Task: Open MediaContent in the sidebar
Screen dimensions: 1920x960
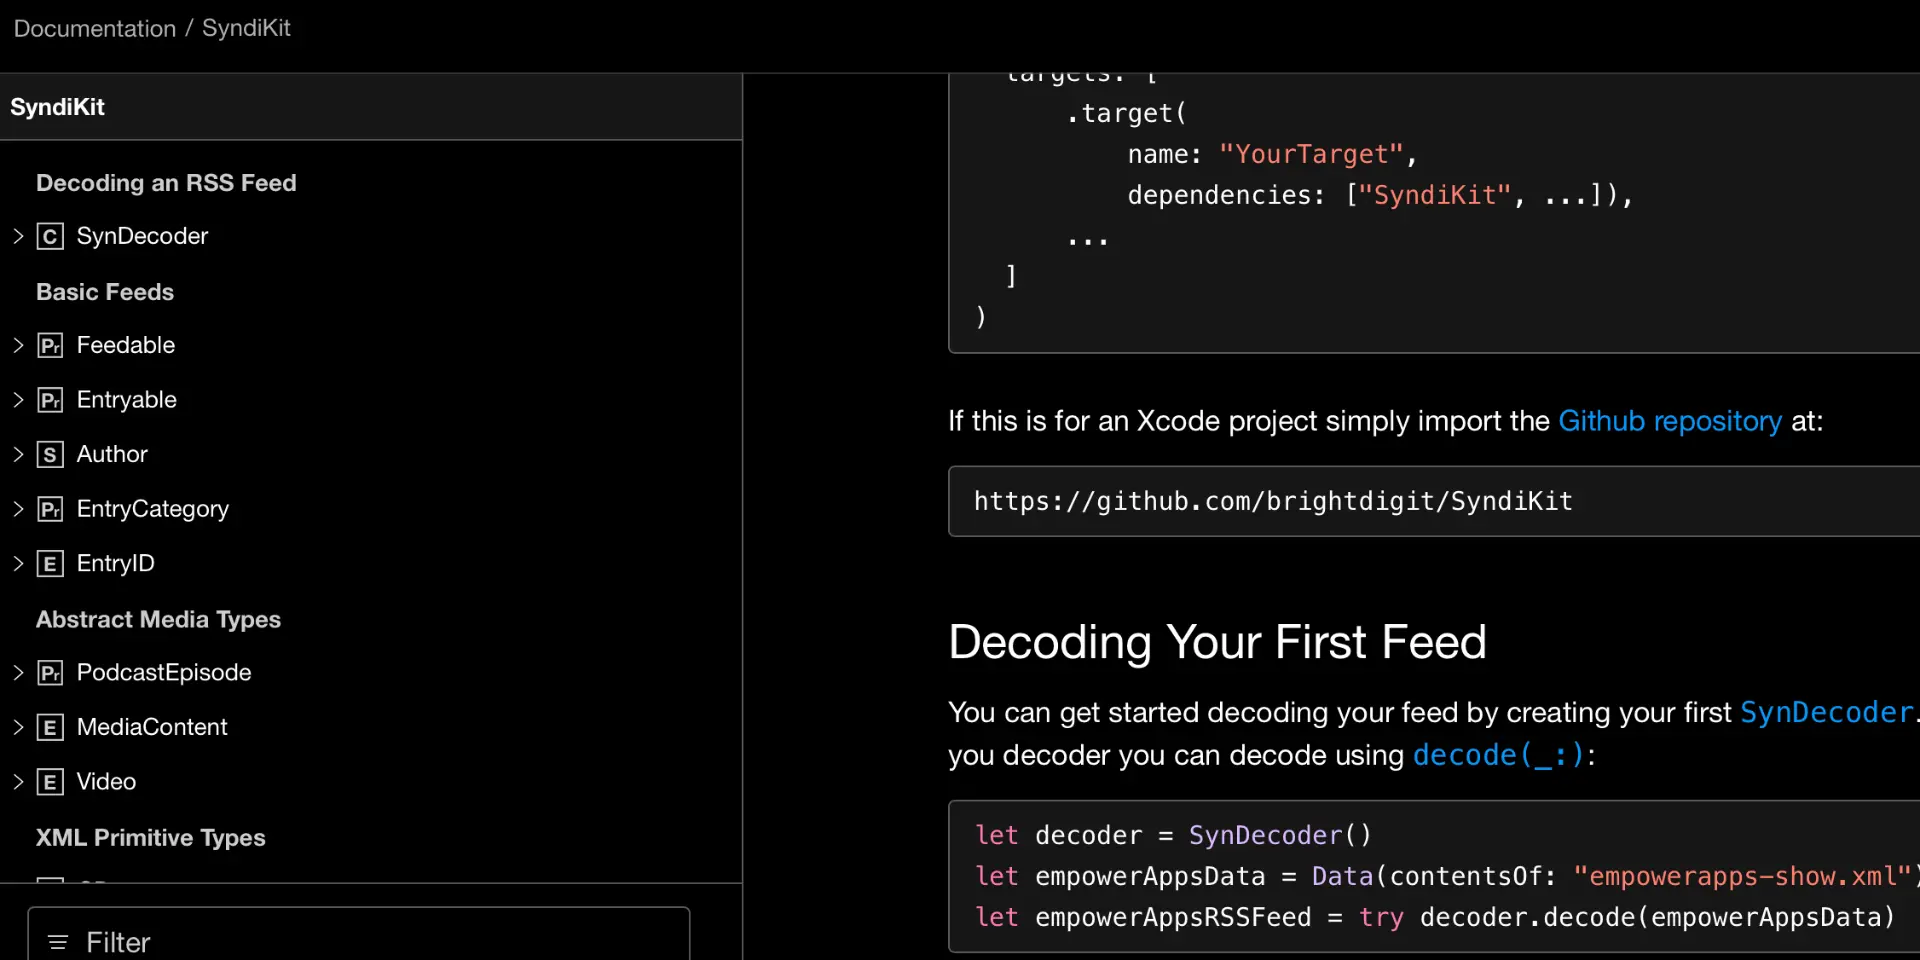Action: (x=152, y=727)
